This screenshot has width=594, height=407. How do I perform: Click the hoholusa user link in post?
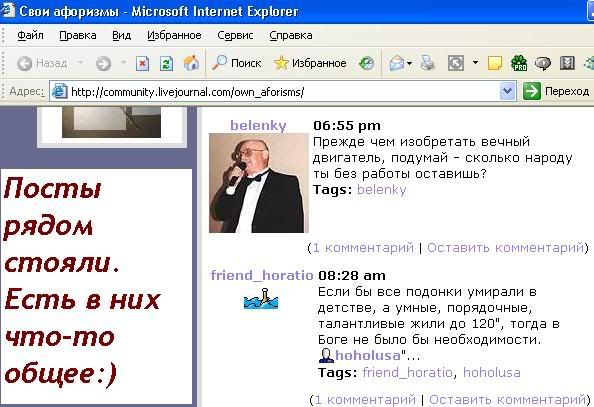pyautogui.click(x=367, y=355)
